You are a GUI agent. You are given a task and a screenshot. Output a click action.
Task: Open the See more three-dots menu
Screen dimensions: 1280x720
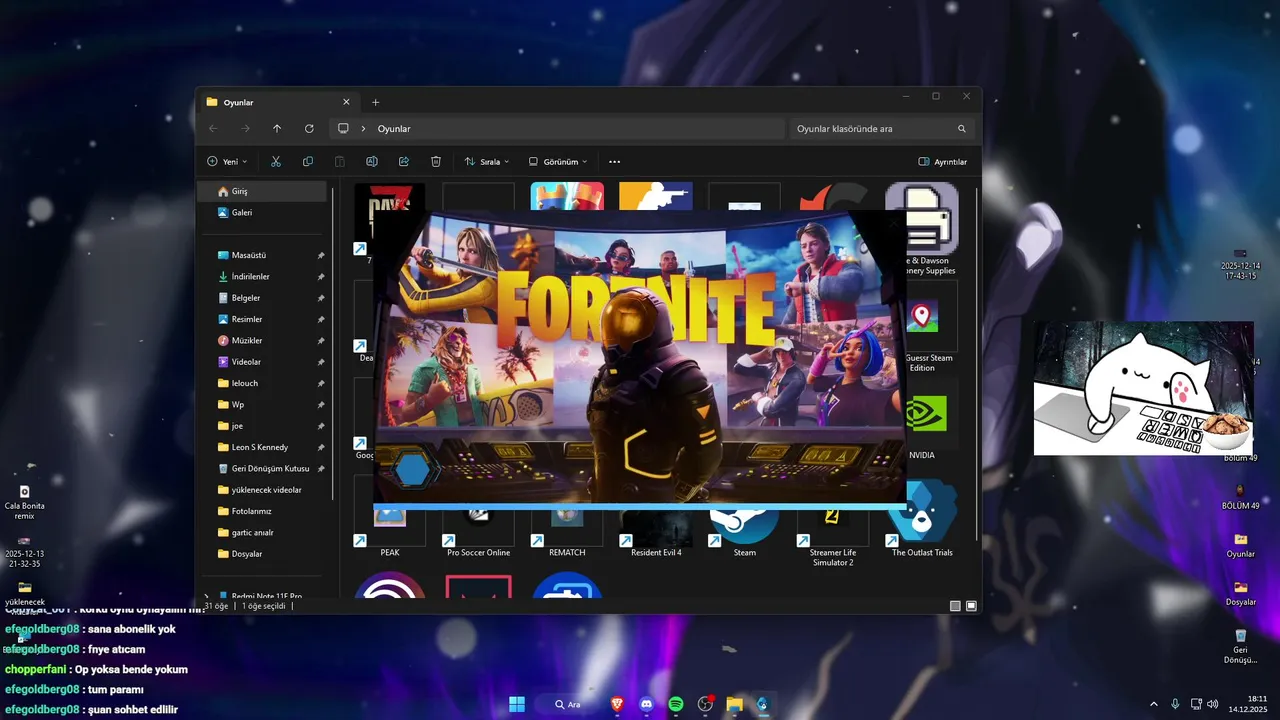615,161
